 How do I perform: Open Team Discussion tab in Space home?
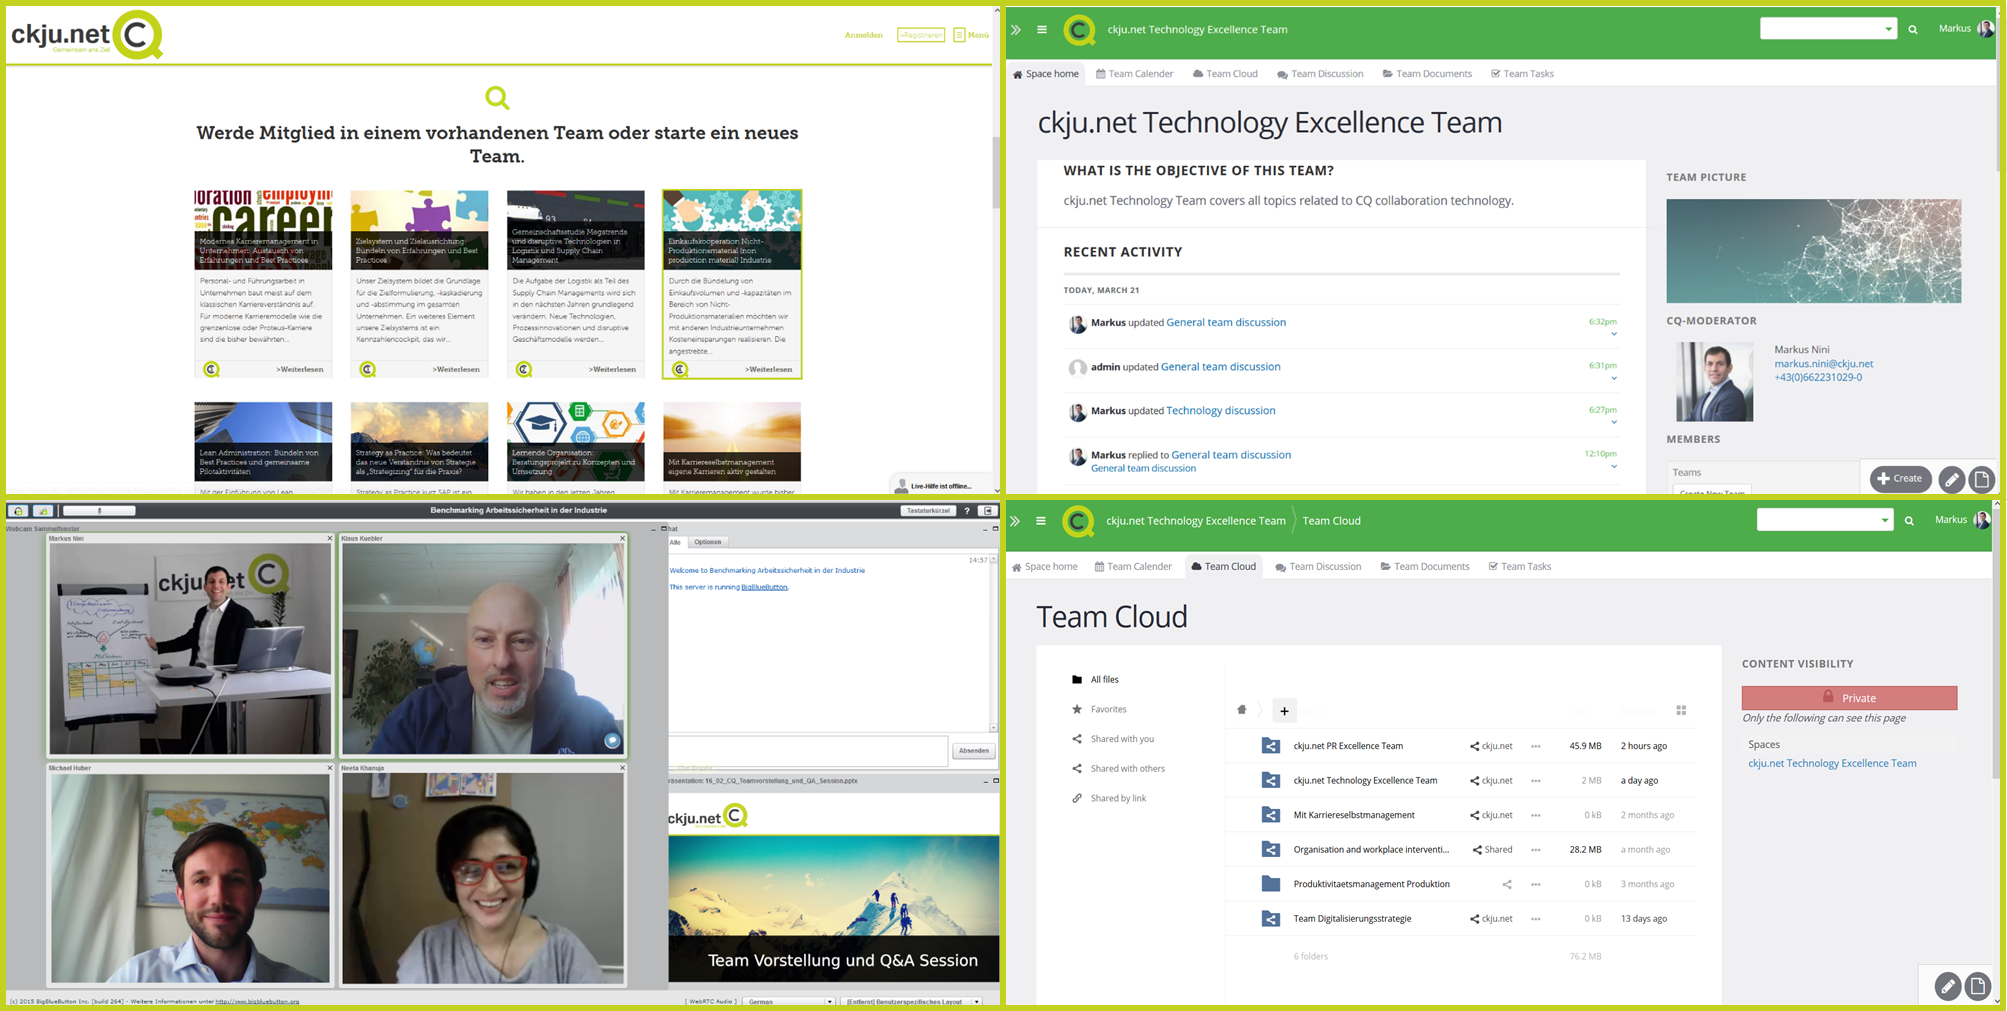click(x=1319, y=74)
